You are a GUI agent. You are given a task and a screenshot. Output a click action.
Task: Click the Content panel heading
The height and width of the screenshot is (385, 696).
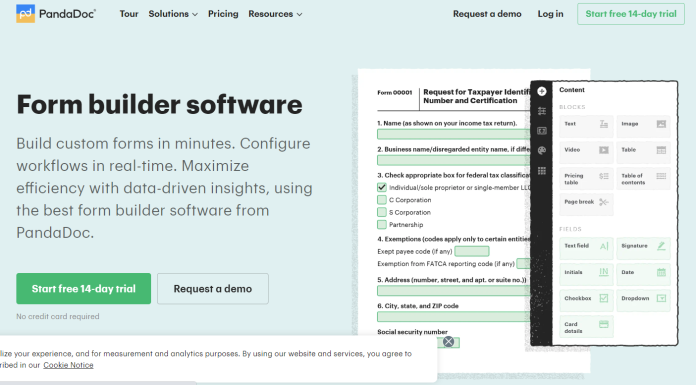[572, 90]
